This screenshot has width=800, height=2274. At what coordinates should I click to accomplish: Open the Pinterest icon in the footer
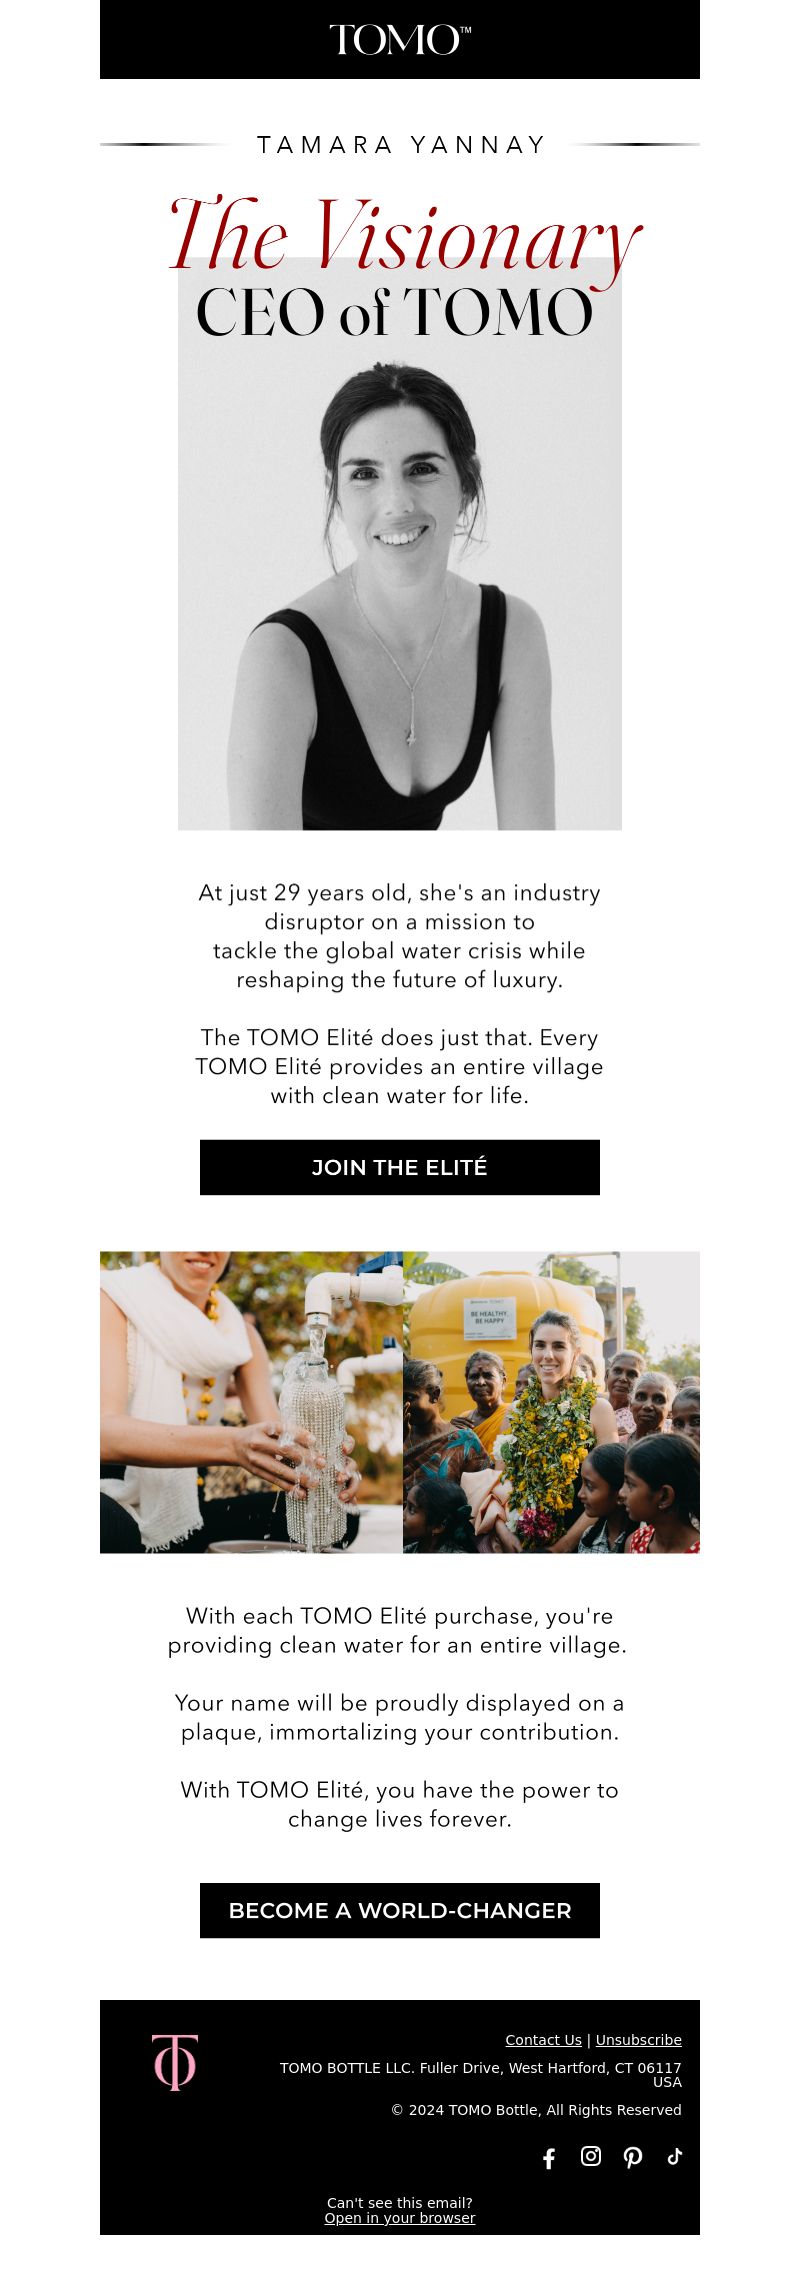[633, 2157]
